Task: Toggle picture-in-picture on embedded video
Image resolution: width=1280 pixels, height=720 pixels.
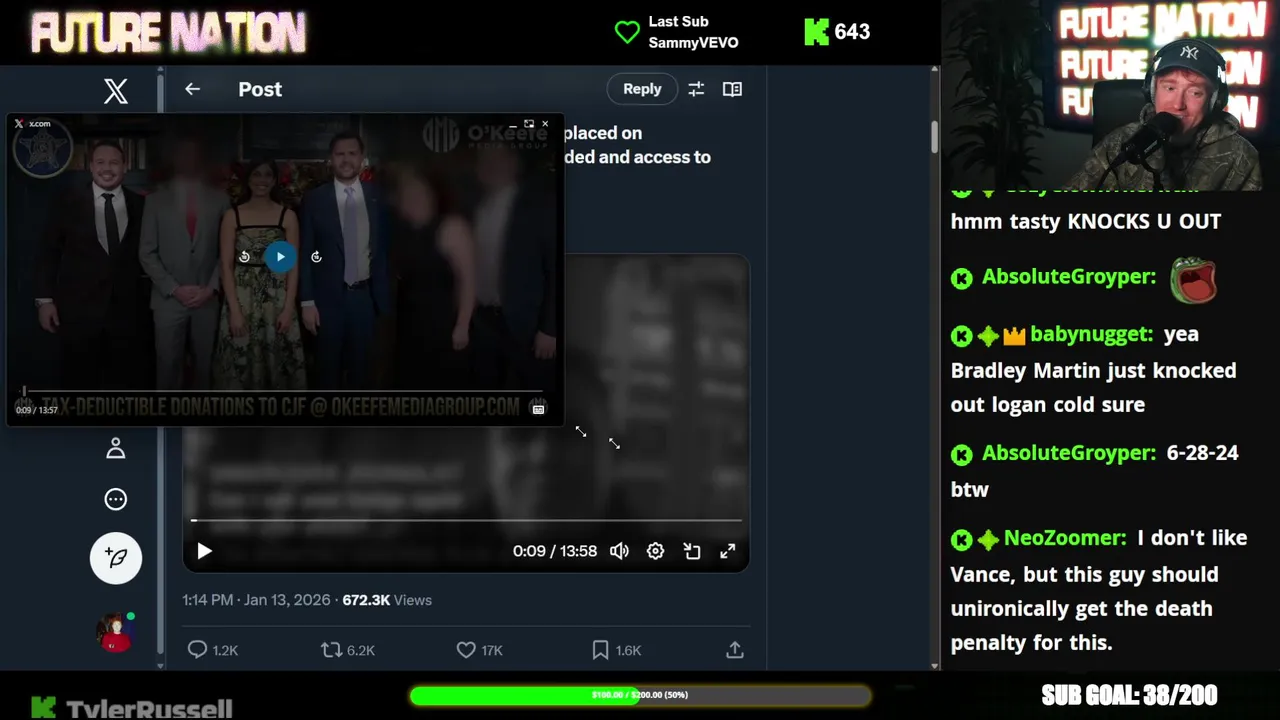Action: pos(692,551)
